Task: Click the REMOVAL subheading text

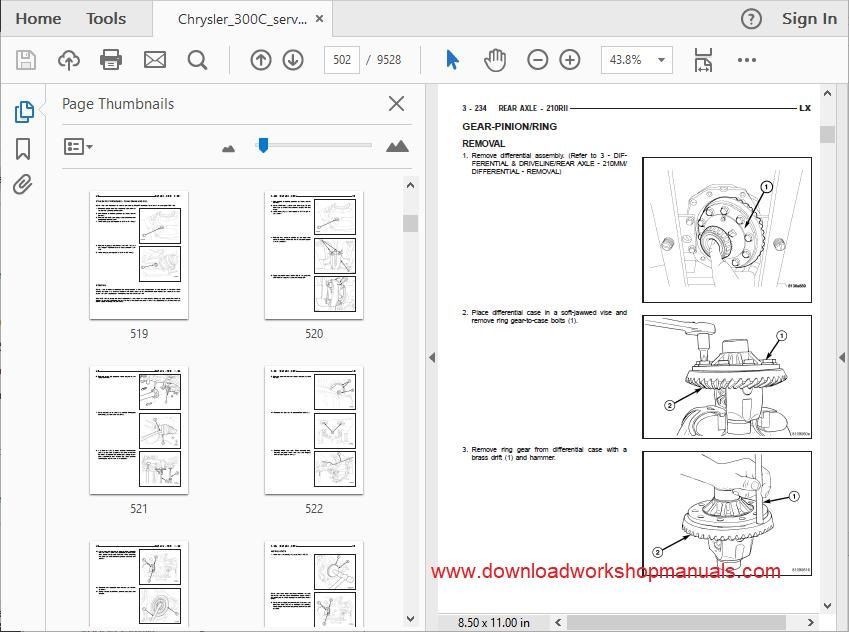Action: click(x=483, y=144)
